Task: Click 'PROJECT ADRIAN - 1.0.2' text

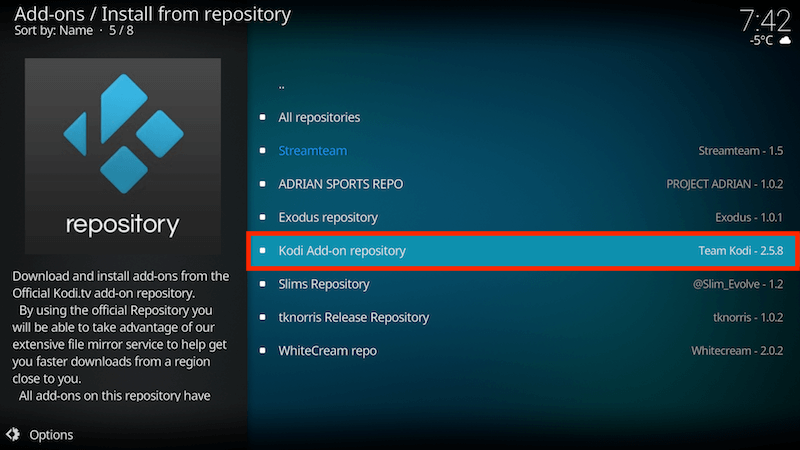Action: [724, 184]
